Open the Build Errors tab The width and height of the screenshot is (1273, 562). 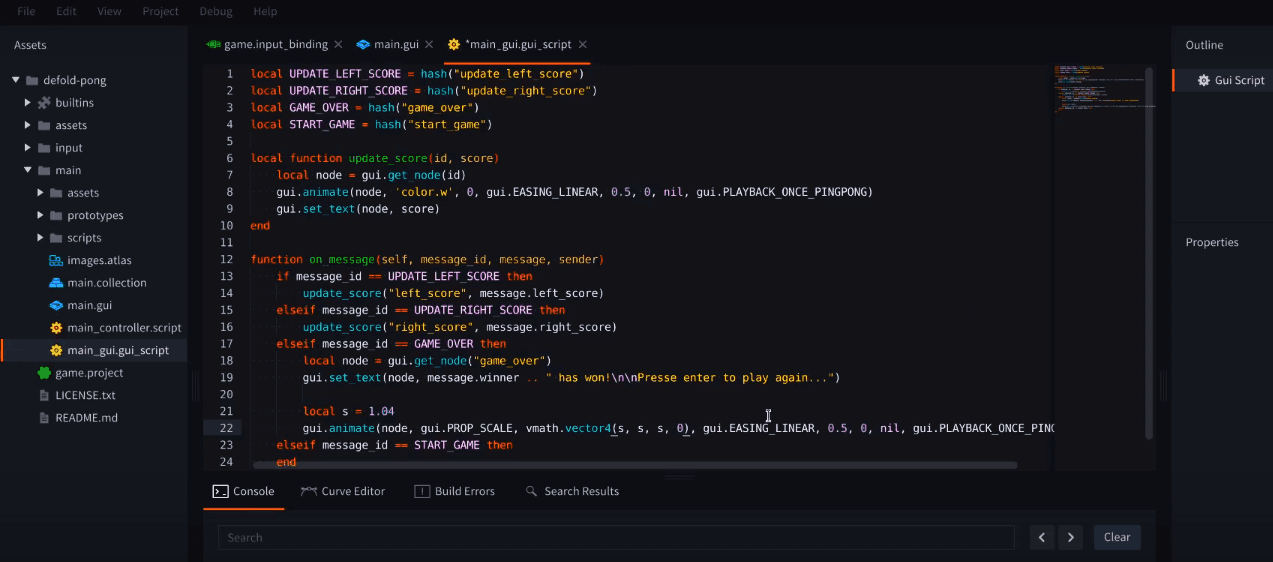click(454, 491)
